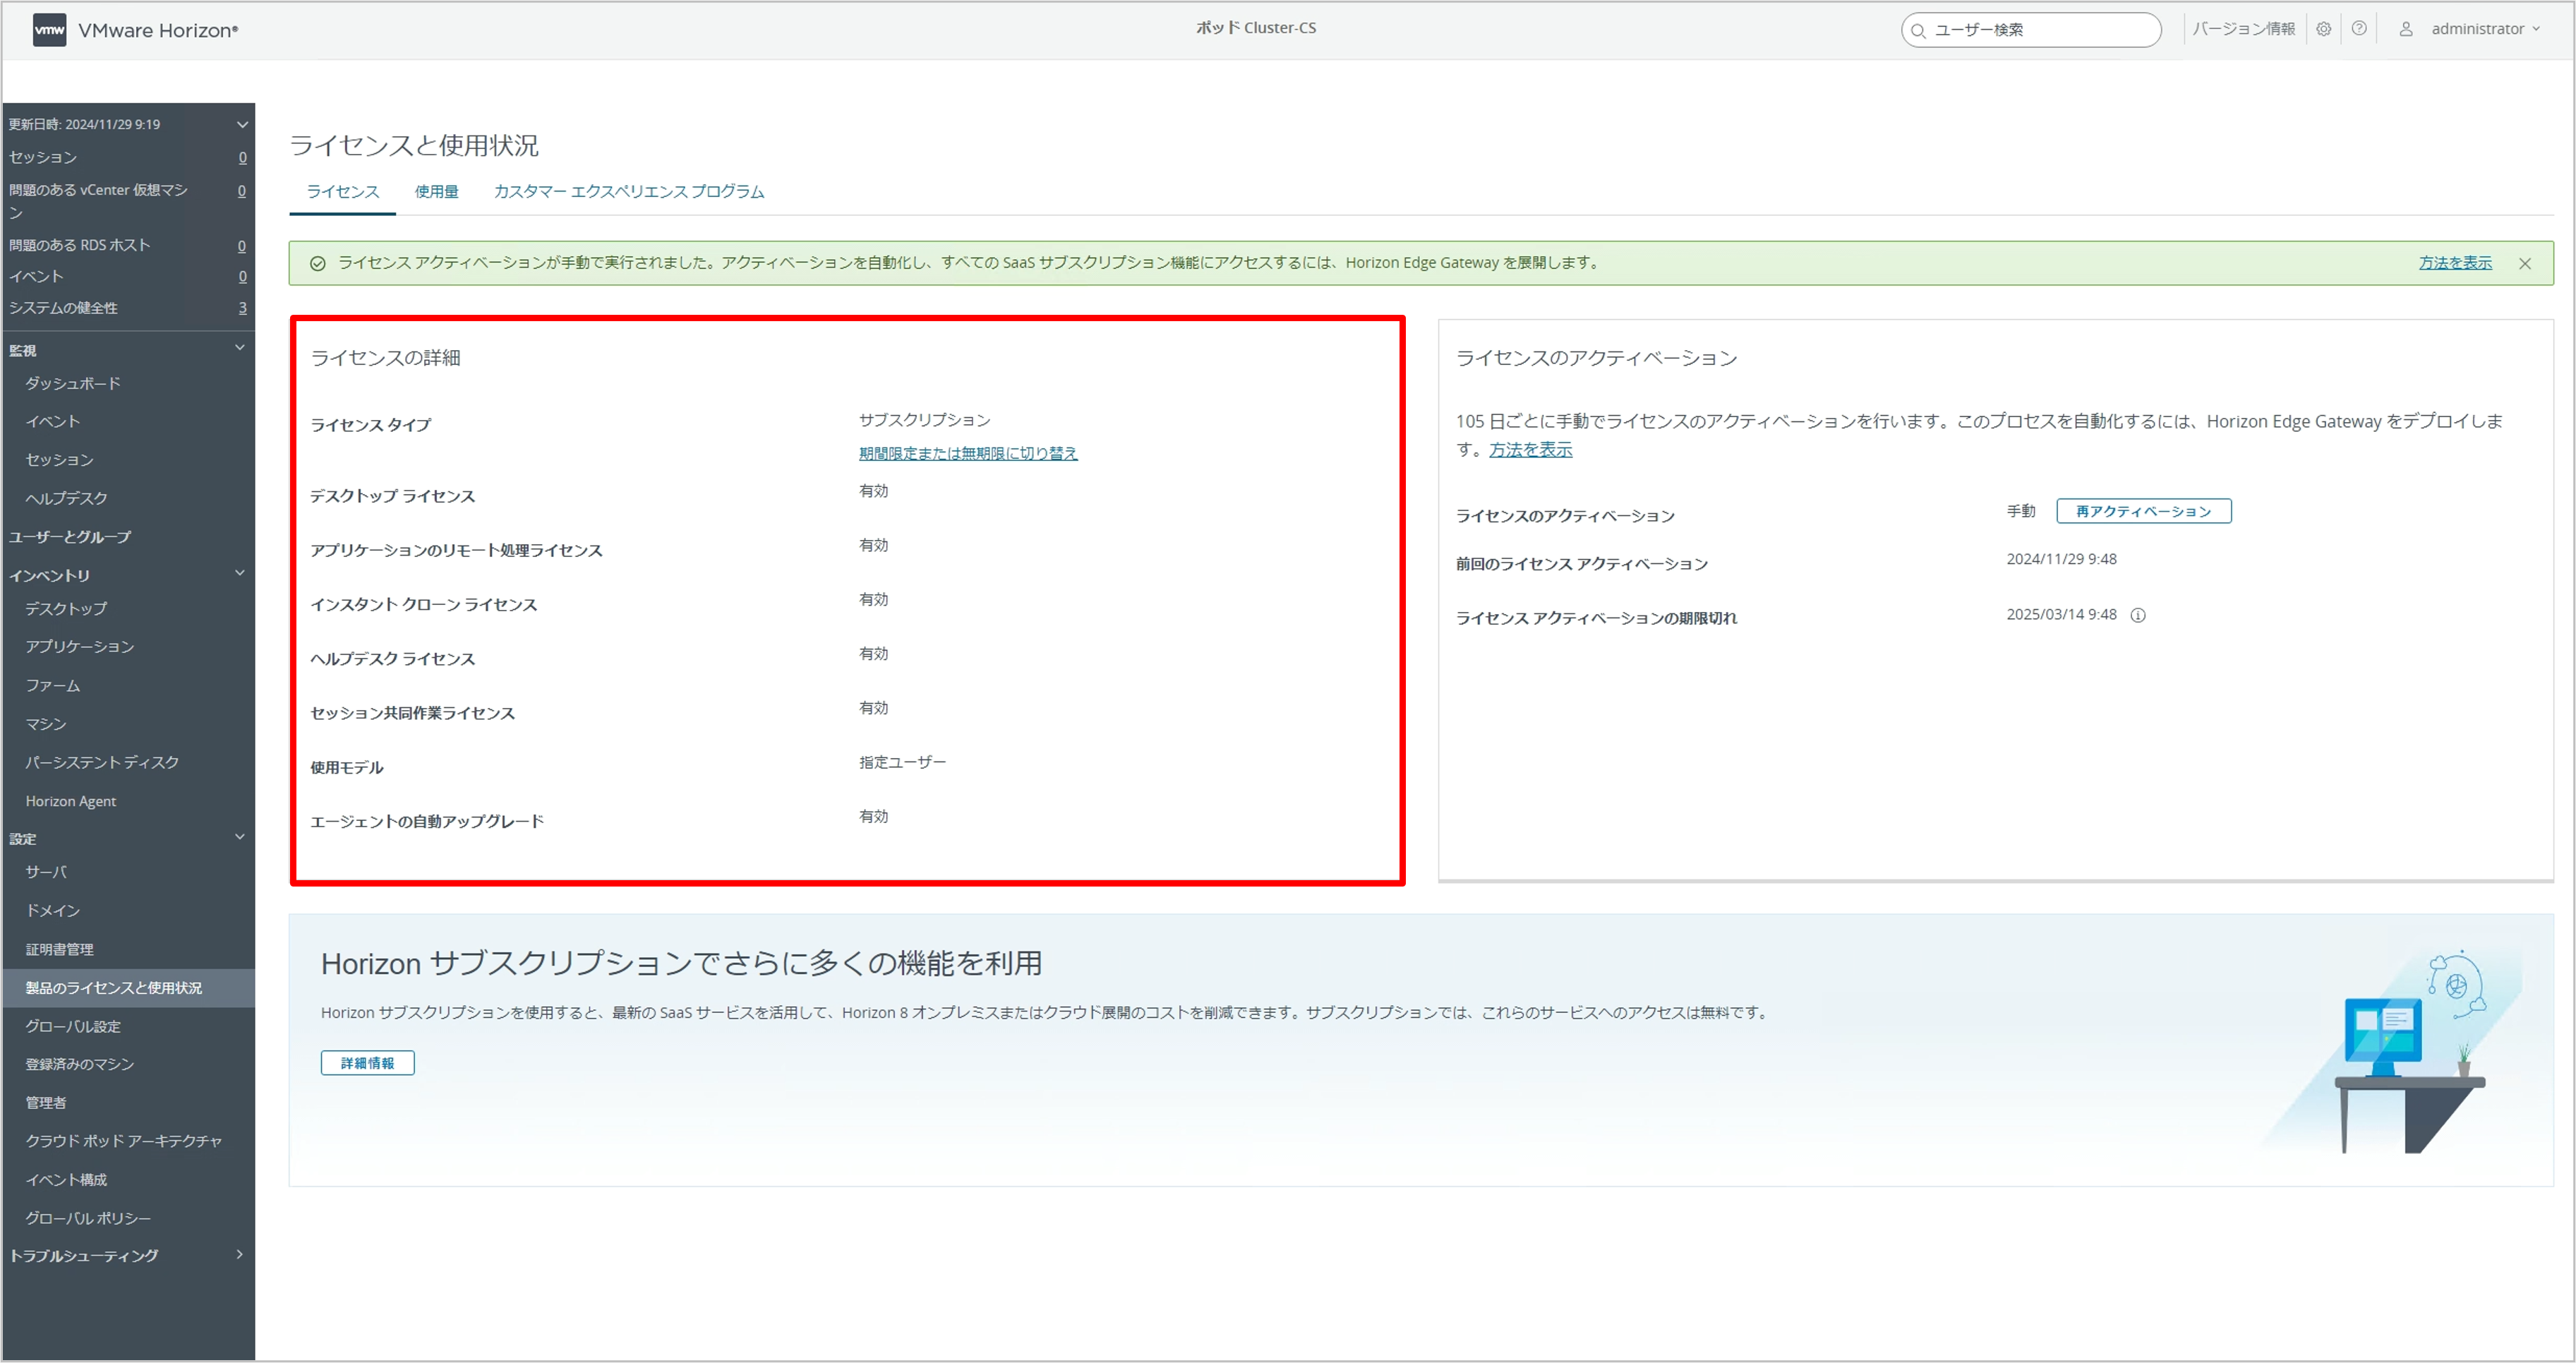Open ファーム in the sidebar
The height and width of the screenshot is (1363, 2576).
(x=53, y=685)
